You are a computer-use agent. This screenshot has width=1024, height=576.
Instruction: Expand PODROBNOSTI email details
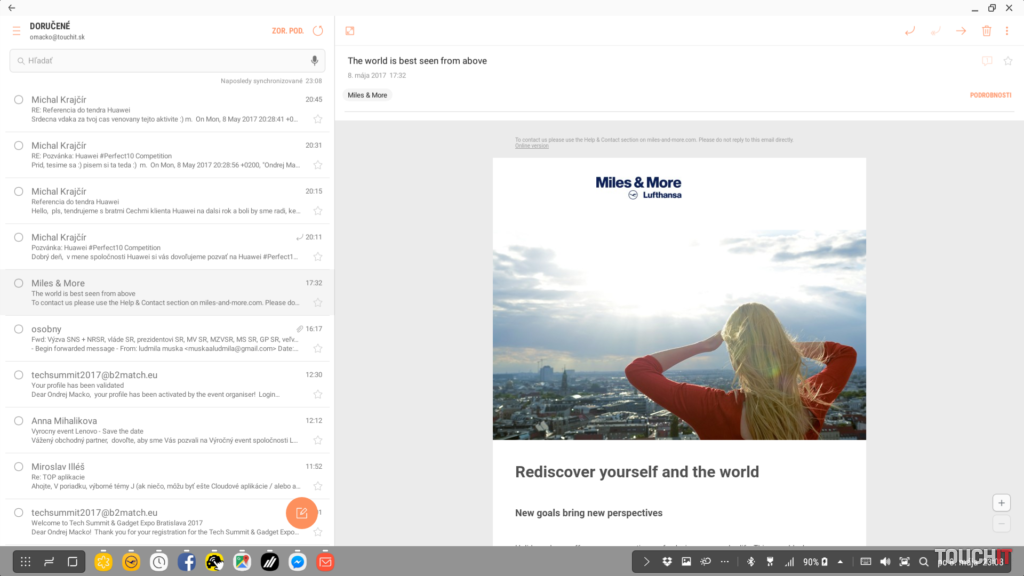[x=990, y=95]
